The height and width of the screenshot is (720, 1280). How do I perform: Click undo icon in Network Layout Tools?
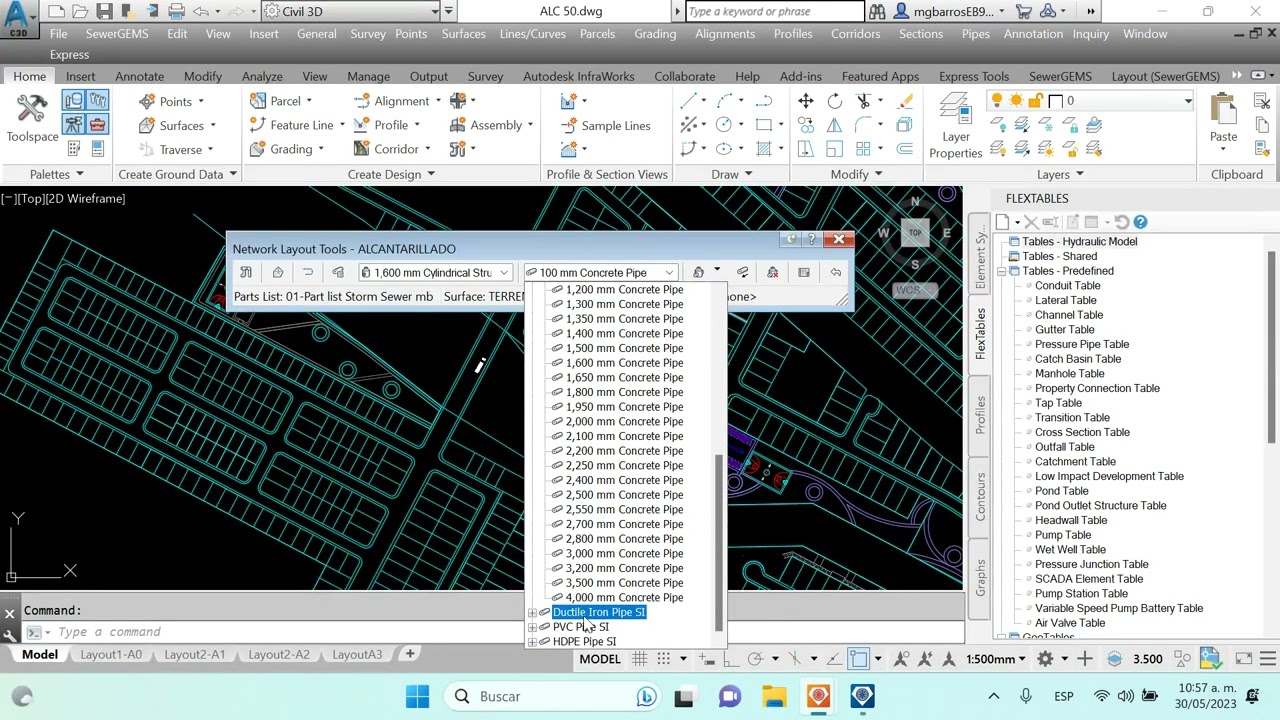(x=835, y=272)
